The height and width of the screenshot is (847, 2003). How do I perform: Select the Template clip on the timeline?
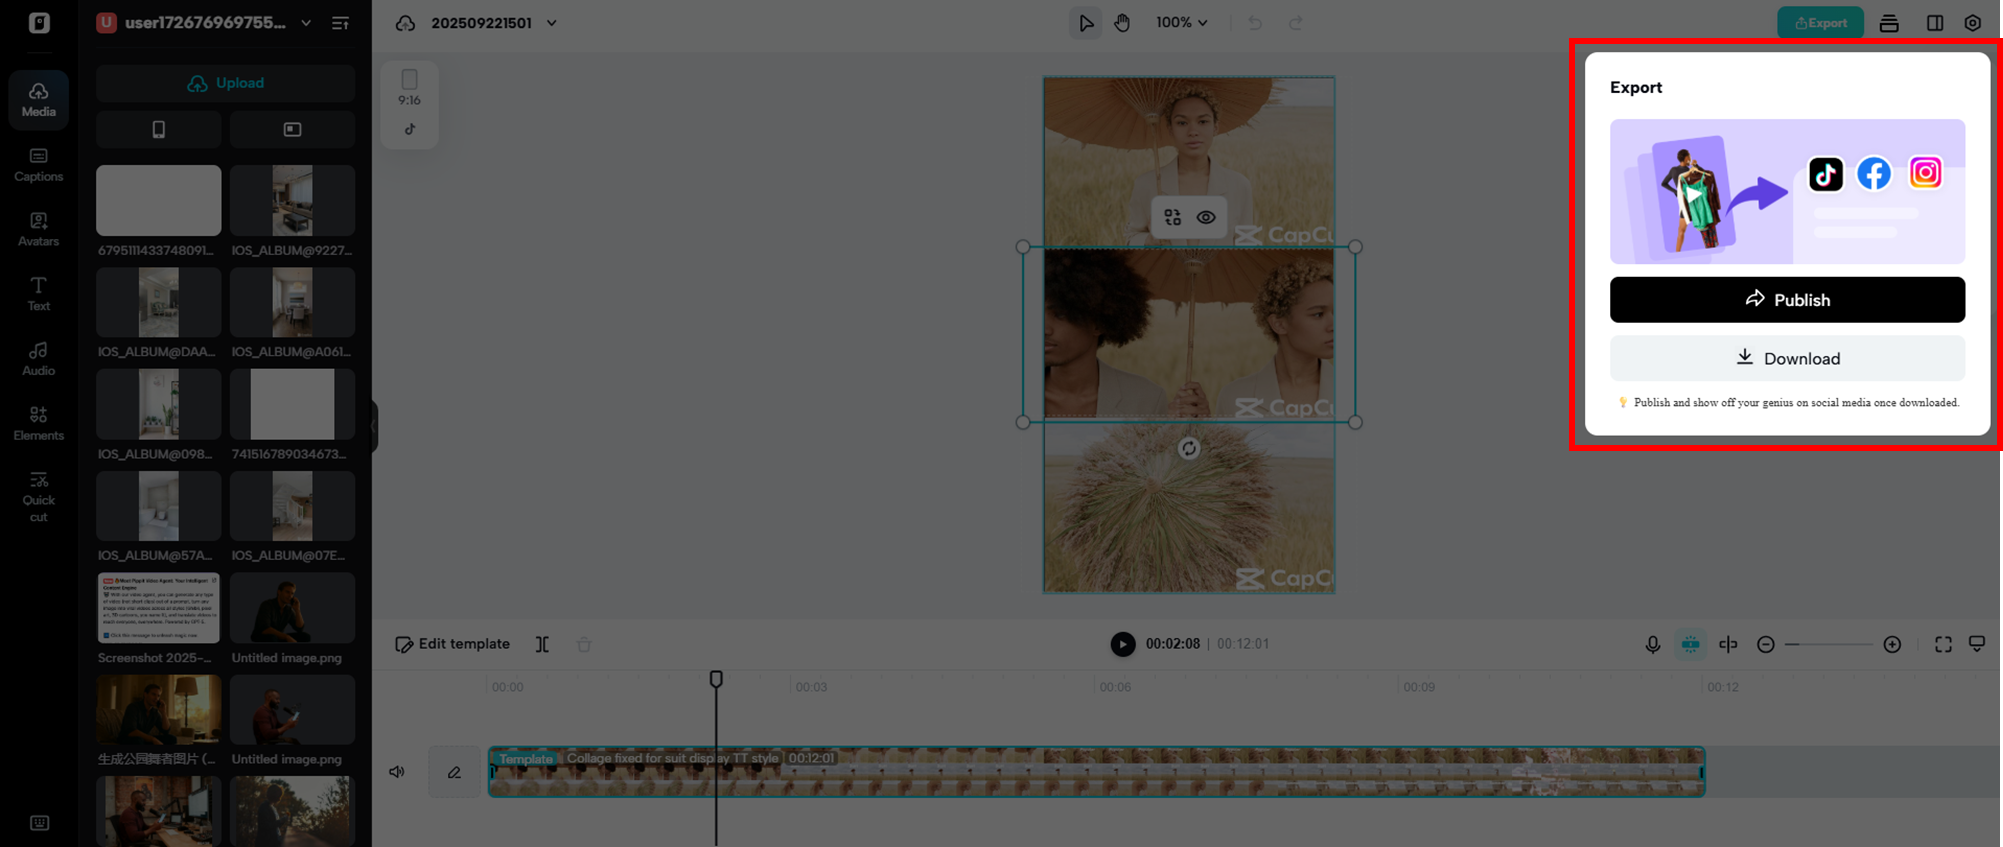(1096, 772)
